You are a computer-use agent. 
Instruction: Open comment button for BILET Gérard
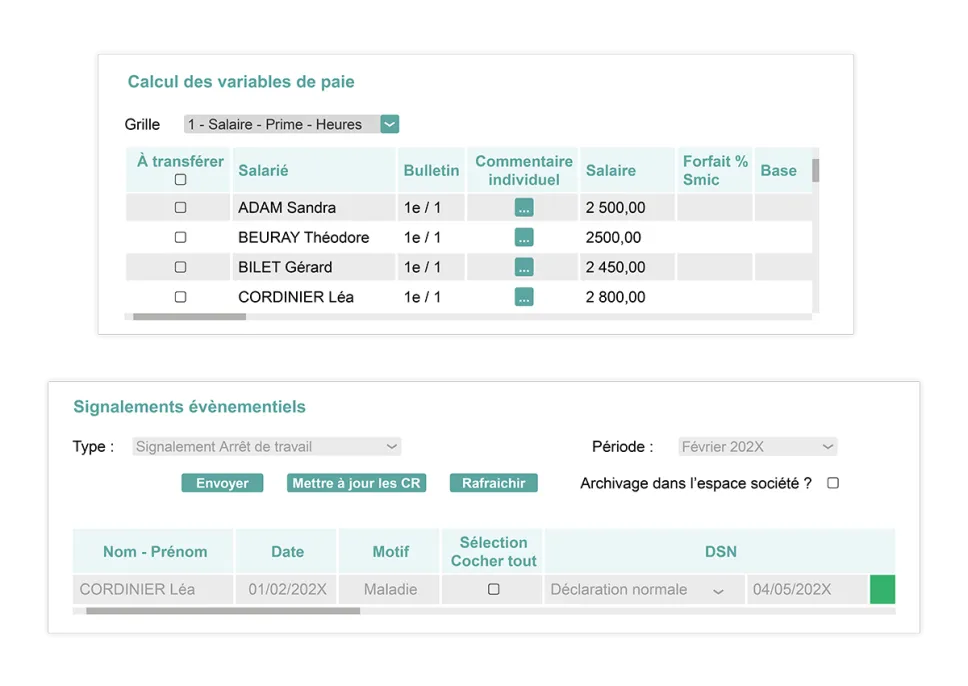[x=524, y=267]
